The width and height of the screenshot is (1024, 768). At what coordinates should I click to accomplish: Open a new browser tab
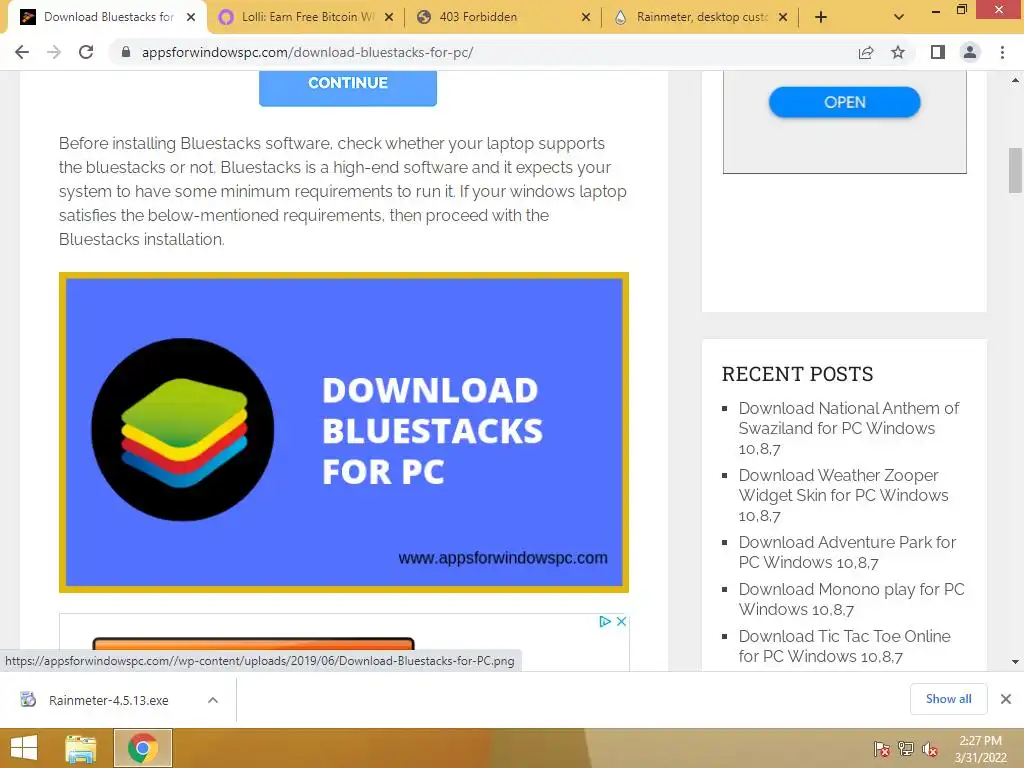(x=821, y=18)
